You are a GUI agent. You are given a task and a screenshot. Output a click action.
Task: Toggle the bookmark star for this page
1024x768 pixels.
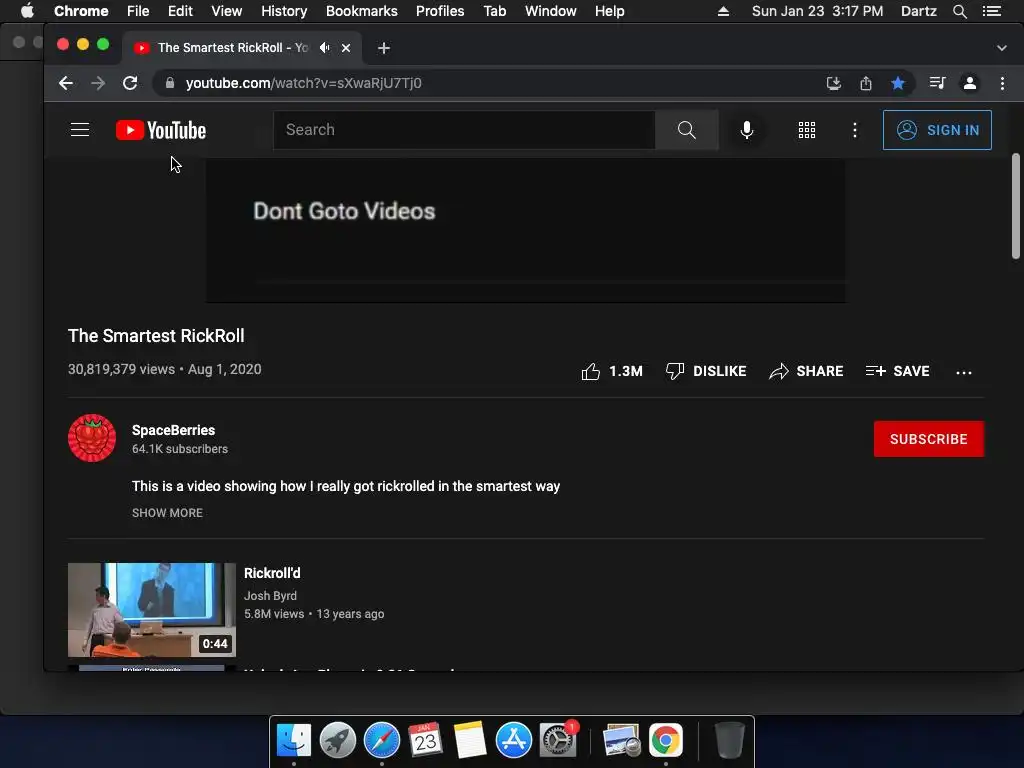point(898,83)
